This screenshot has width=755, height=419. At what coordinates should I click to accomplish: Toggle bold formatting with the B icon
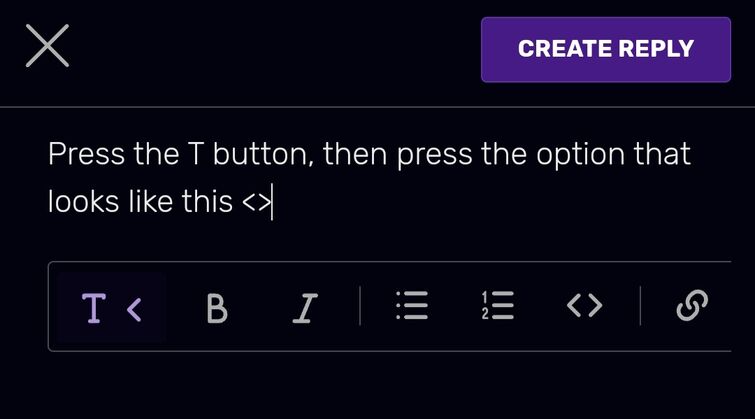[x=217, y=308]
